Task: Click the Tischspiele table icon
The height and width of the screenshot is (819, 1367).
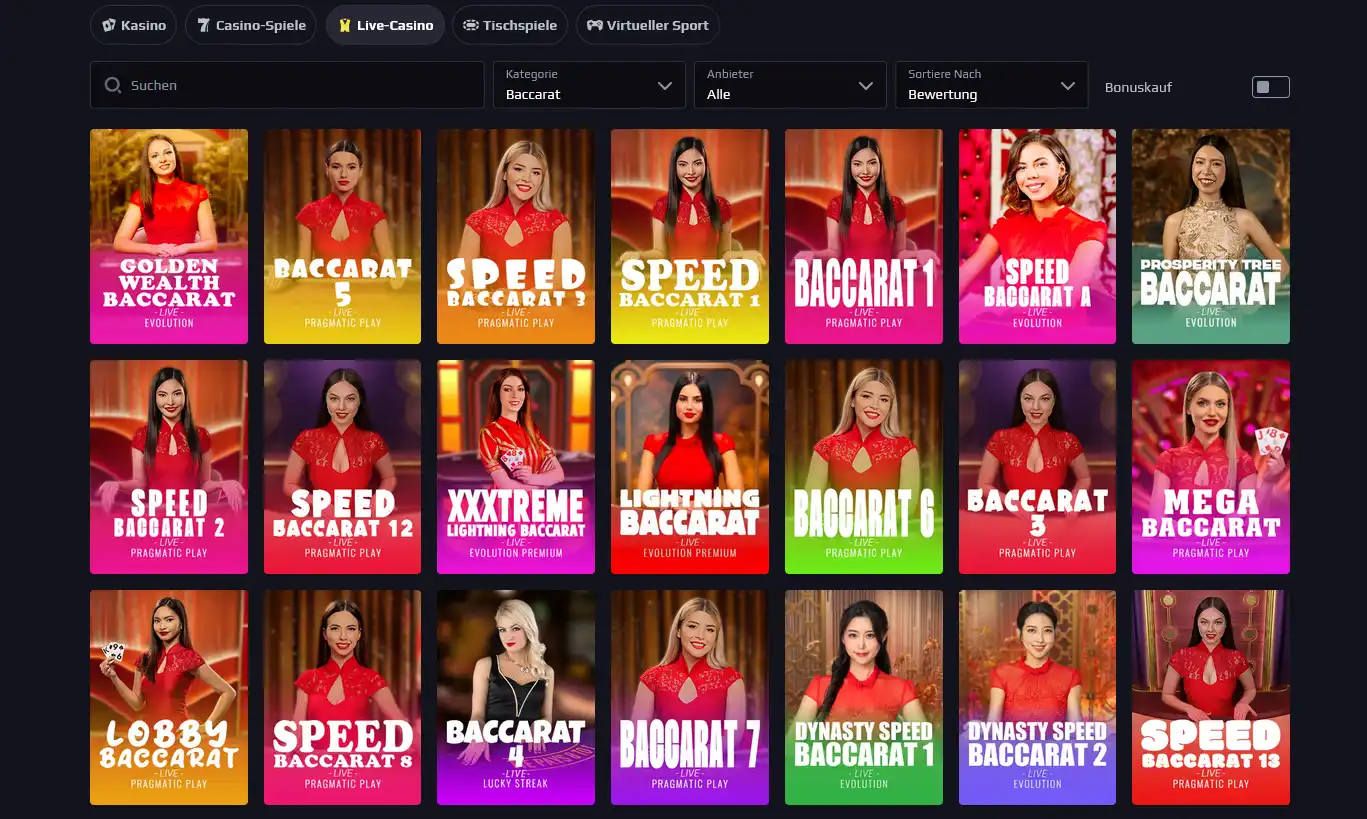Action: [471, 25]
